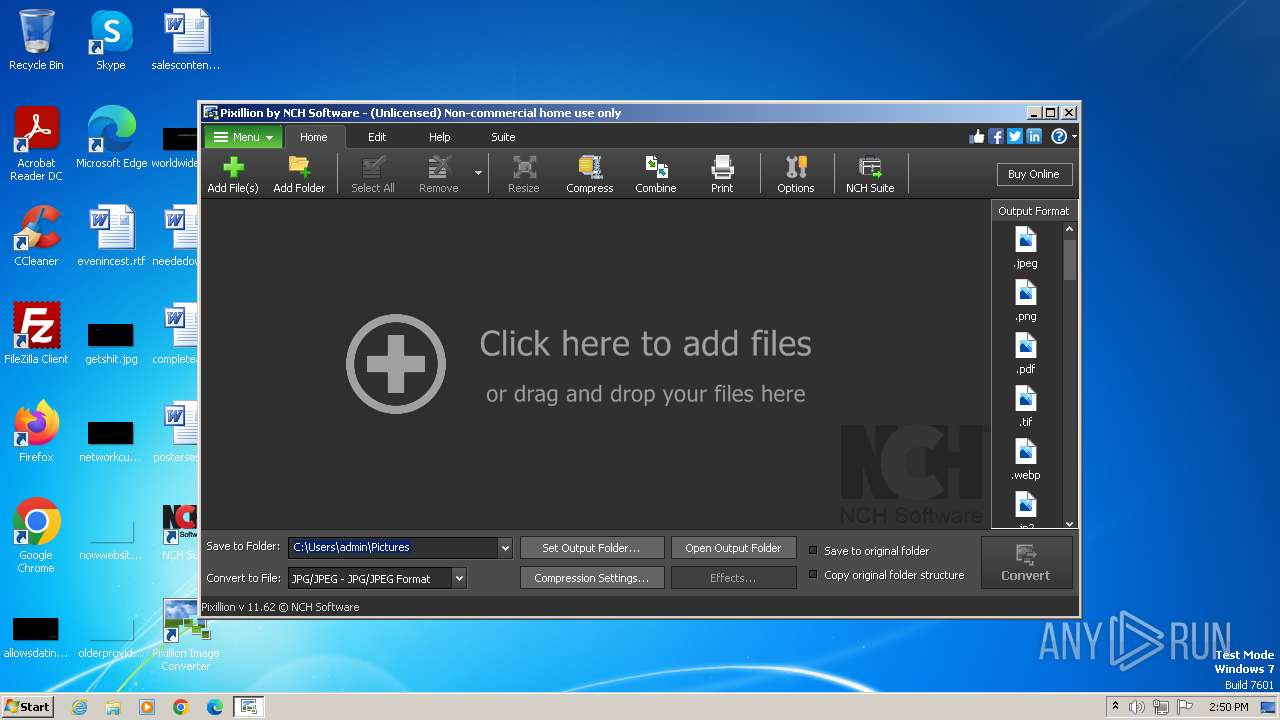The height and width of the screenshot is (720, 1280).
Task: Click the Remove toolbar icon
Action: (x=438, y=175)
